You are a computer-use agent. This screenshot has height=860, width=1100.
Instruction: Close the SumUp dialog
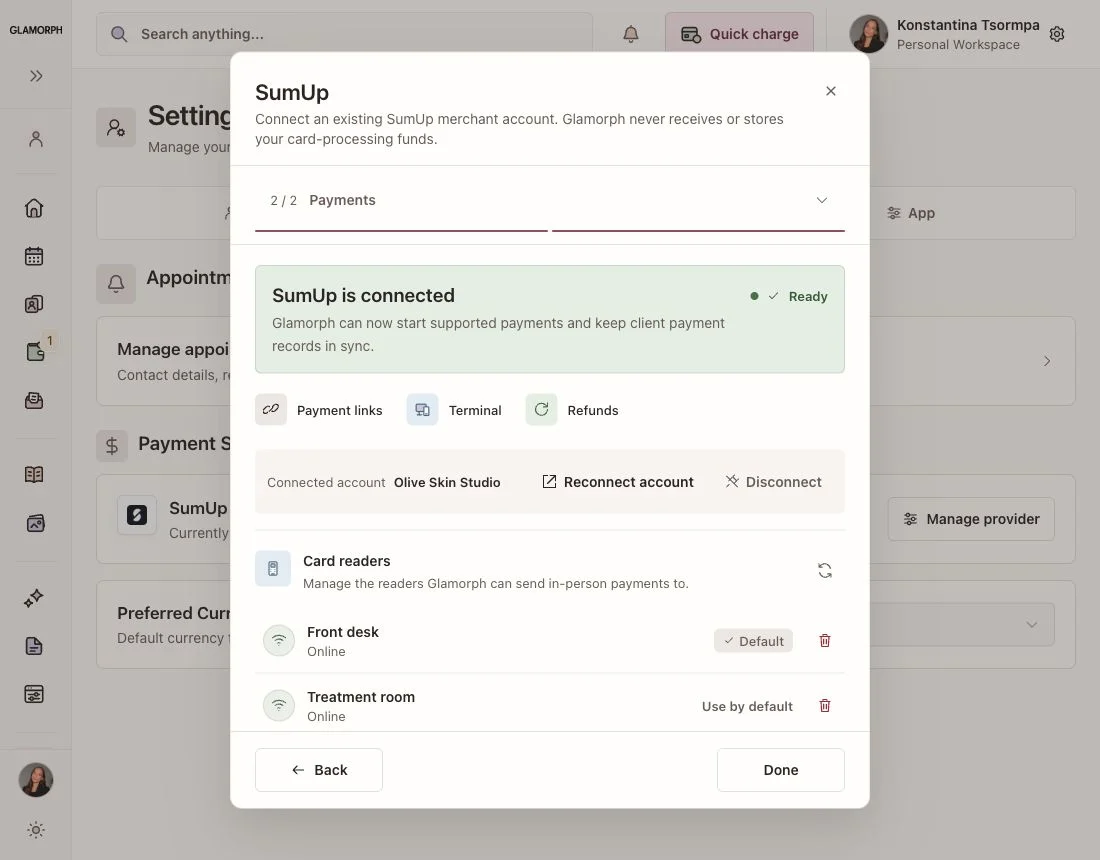tap(831, 91)
